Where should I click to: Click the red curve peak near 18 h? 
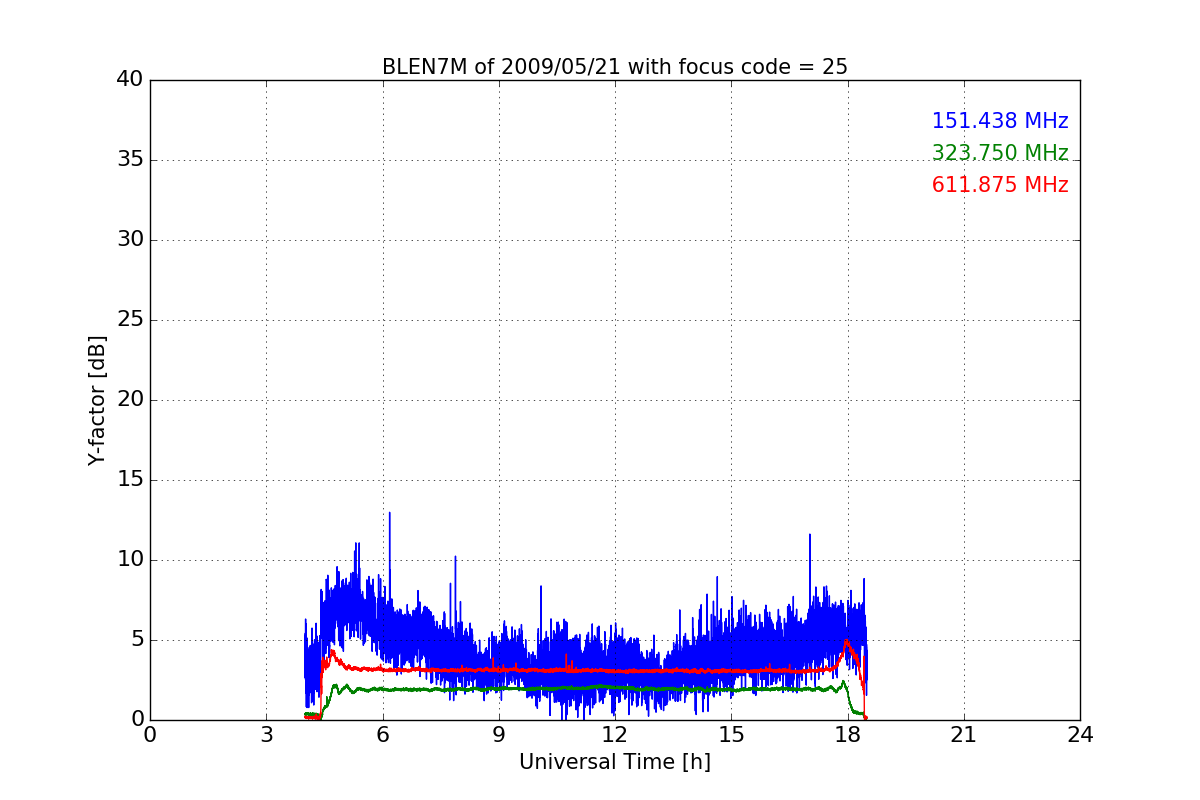(x=847, y=641)
